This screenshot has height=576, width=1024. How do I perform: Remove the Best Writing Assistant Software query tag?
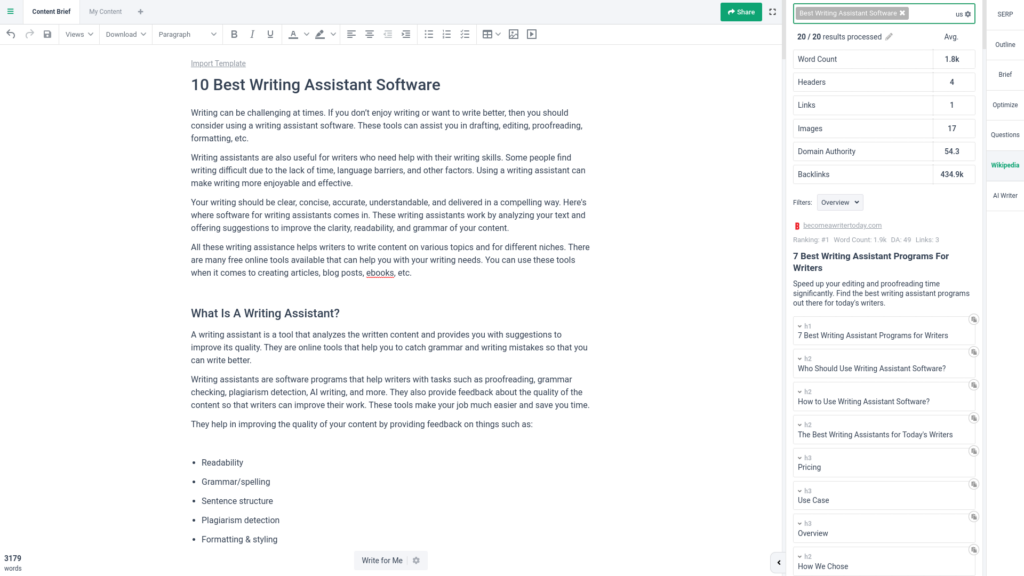tap(903, 13)
